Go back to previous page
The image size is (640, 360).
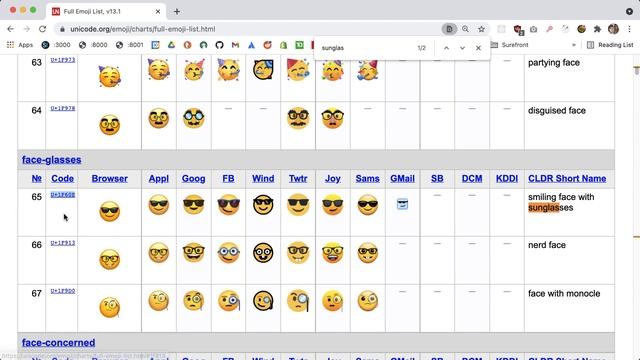[11, 29]
